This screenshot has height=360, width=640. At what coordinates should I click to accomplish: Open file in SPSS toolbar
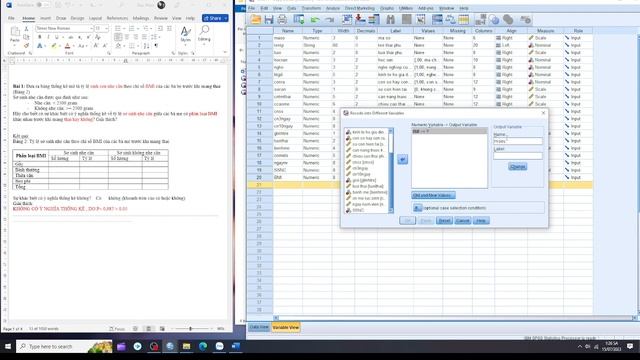pos(256,19)
